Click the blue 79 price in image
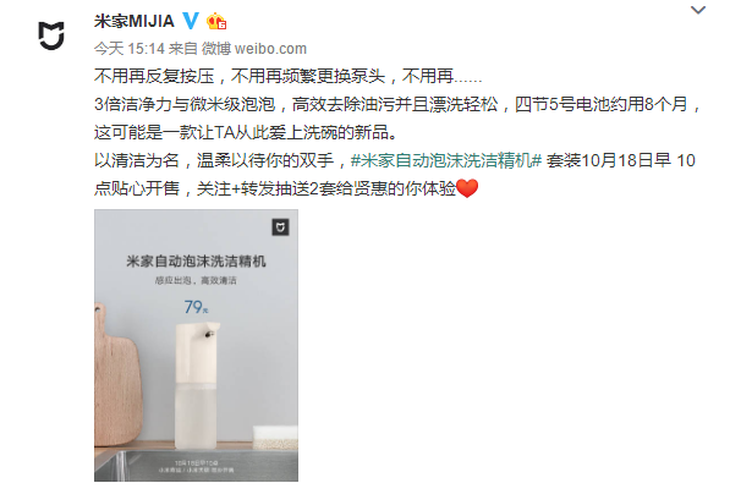Viewport: 730px width, 494px height. pyautogui.click(x=196, y=307)
